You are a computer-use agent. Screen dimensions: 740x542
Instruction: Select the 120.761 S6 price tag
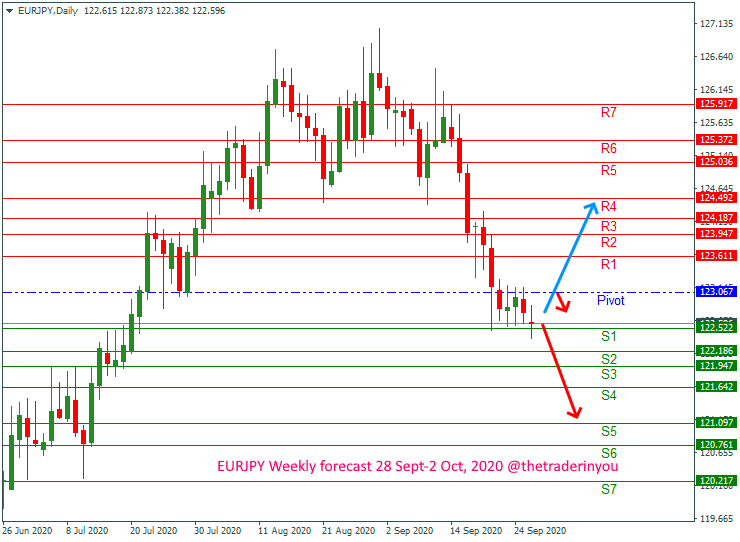[x=716, y=445]
